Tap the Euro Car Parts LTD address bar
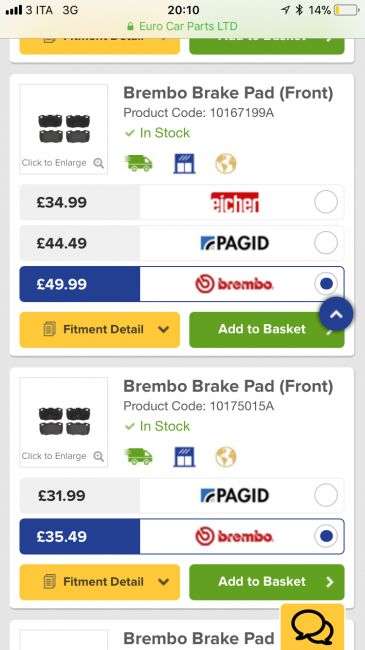365x650 pixels. pos(182,26)
